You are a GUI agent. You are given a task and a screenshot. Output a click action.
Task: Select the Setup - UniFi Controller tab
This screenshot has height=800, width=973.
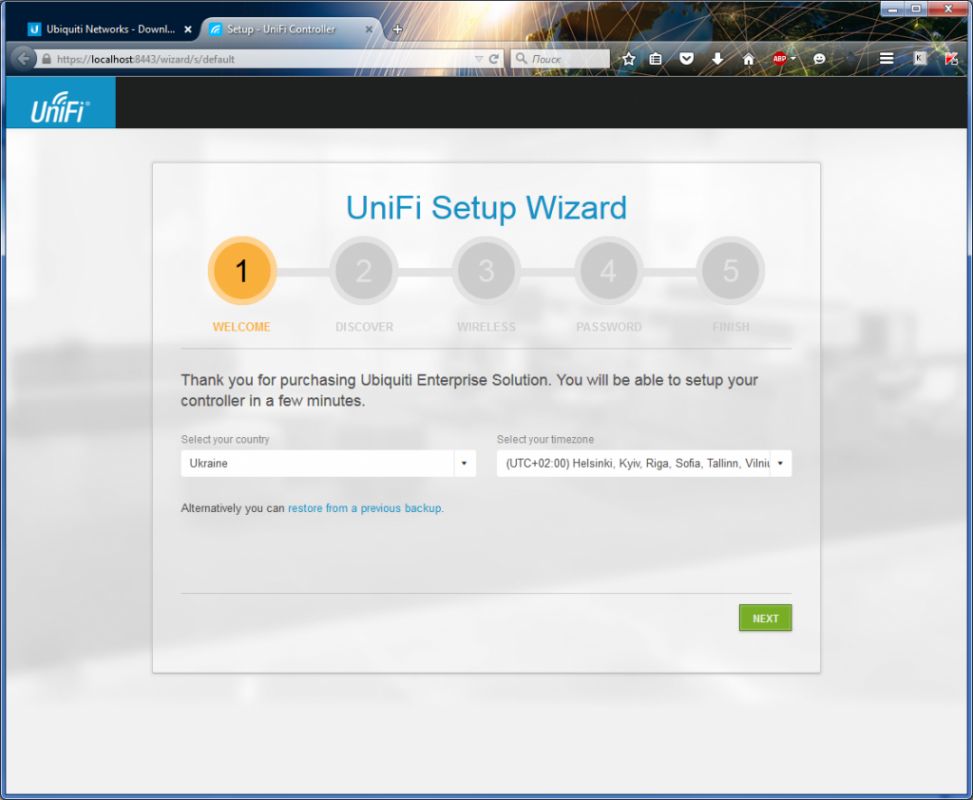tap(284, 29)
